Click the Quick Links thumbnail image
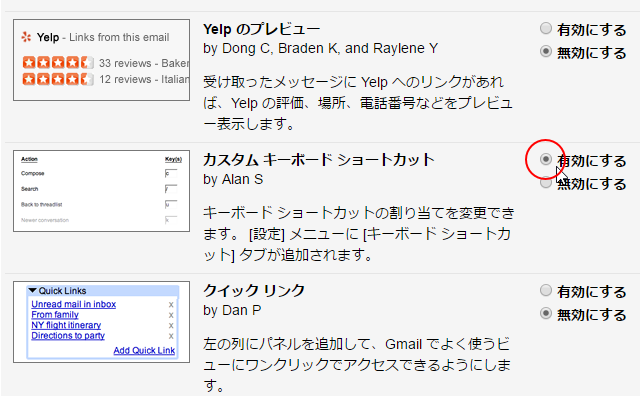 coord(102,322)
